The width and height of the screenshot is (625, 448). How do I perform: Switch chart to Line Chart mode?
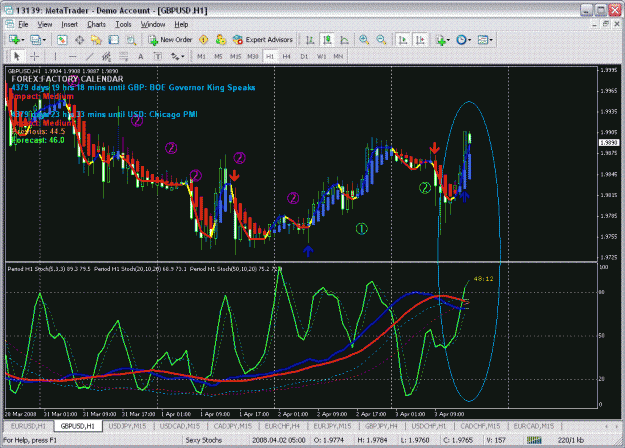click(344, 40)
